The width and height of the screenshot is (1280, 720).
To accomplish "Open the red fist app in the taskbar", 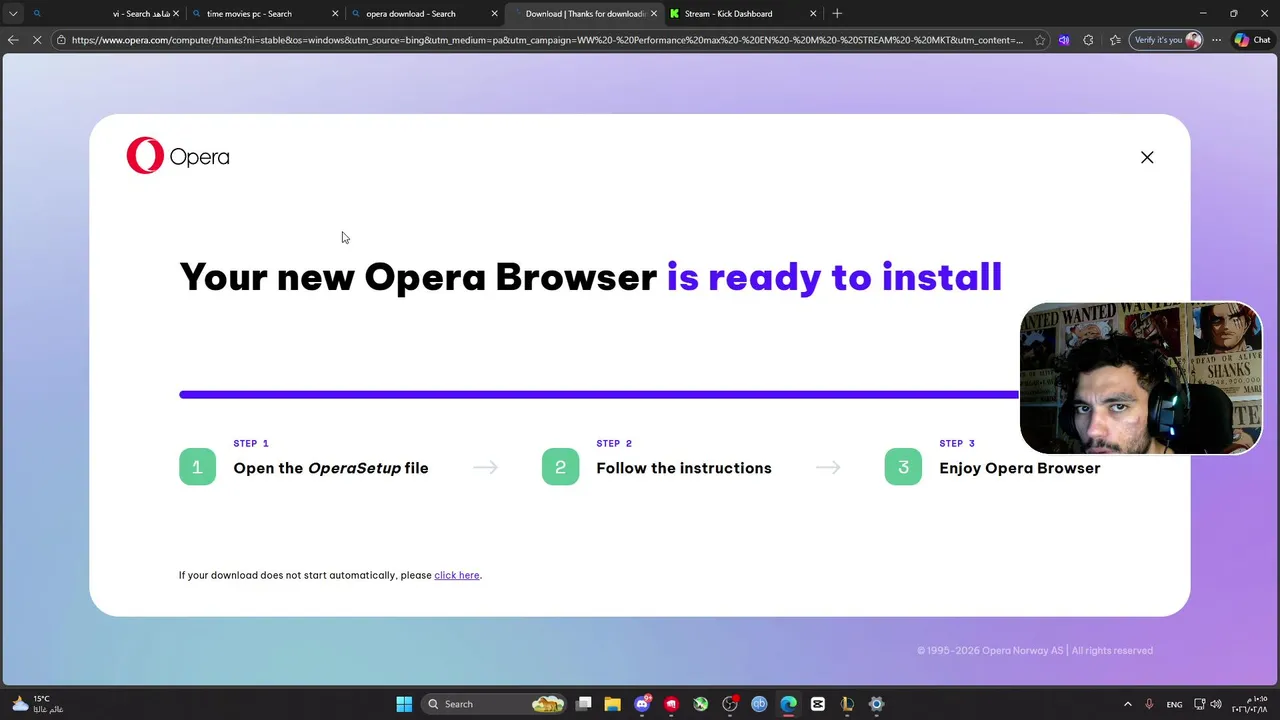I will coord(671,704).
